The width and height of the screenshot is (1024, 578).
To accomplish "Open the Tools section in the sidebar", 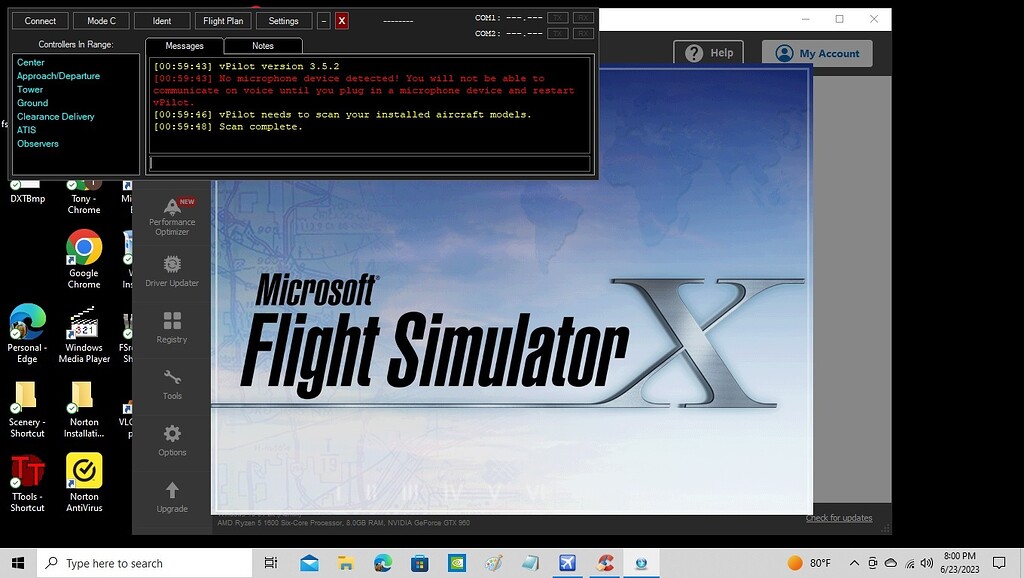I will pyautogui.click(x=172, y=386).
